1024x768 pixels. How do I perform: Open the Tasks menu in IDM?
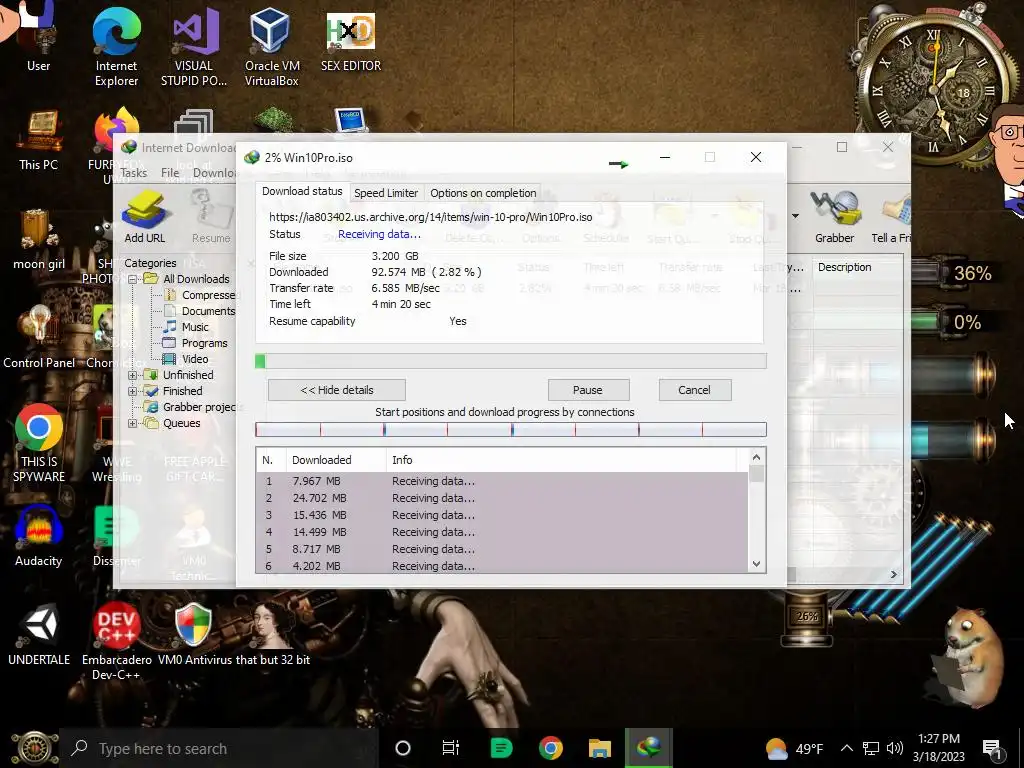133,173
